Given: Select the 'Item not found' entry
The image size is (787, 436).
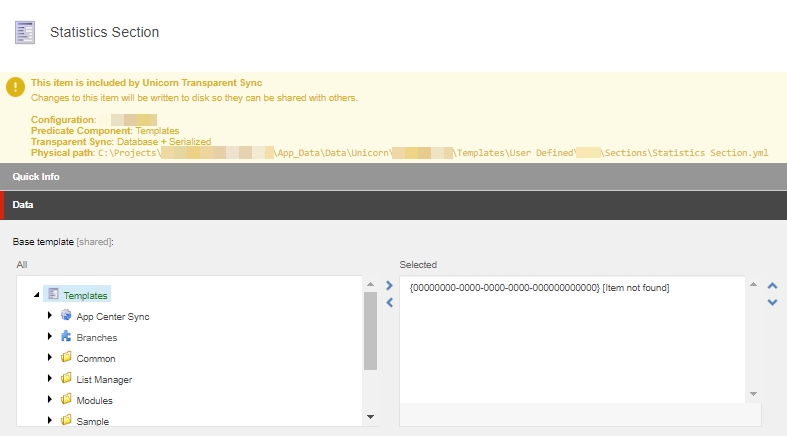Looking at the screenshot, I should pos(539,288).
